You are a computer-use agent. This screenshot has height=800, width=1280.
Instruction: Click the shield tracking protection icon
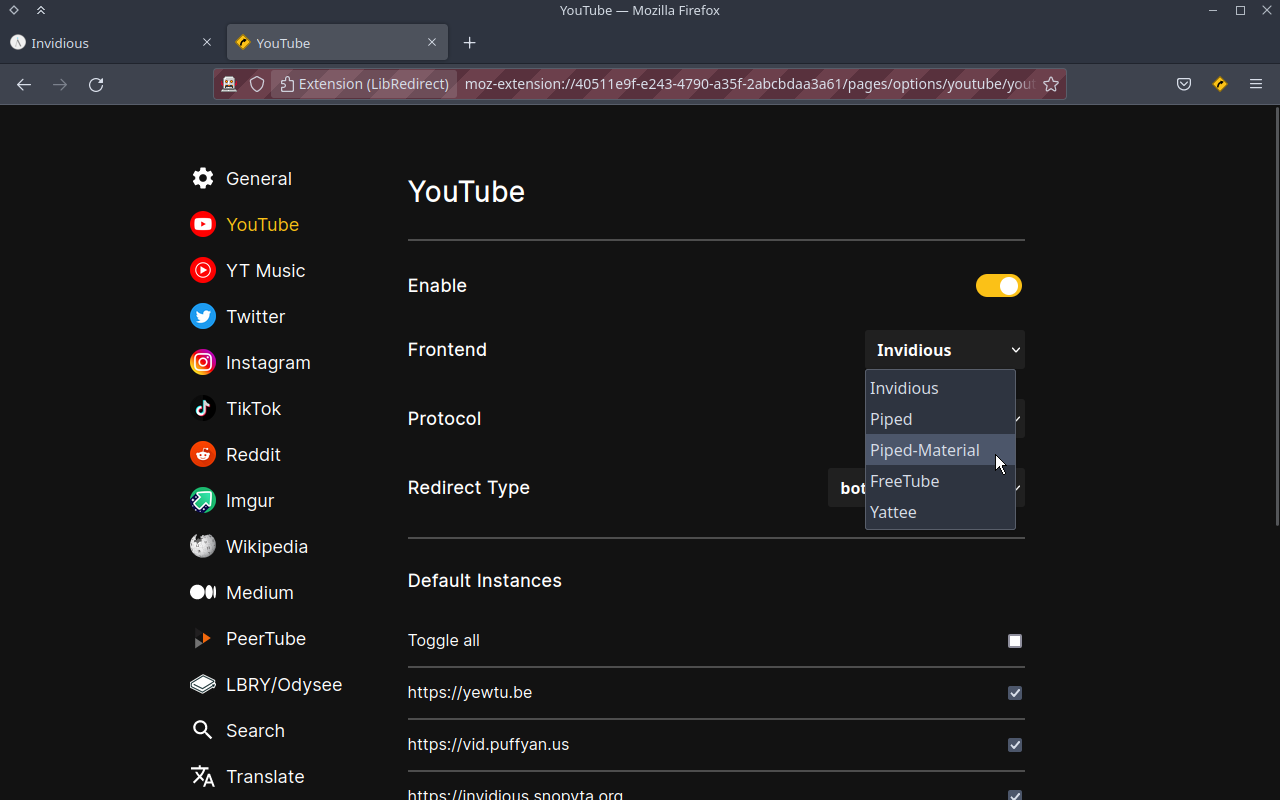[x=257, y=84]
